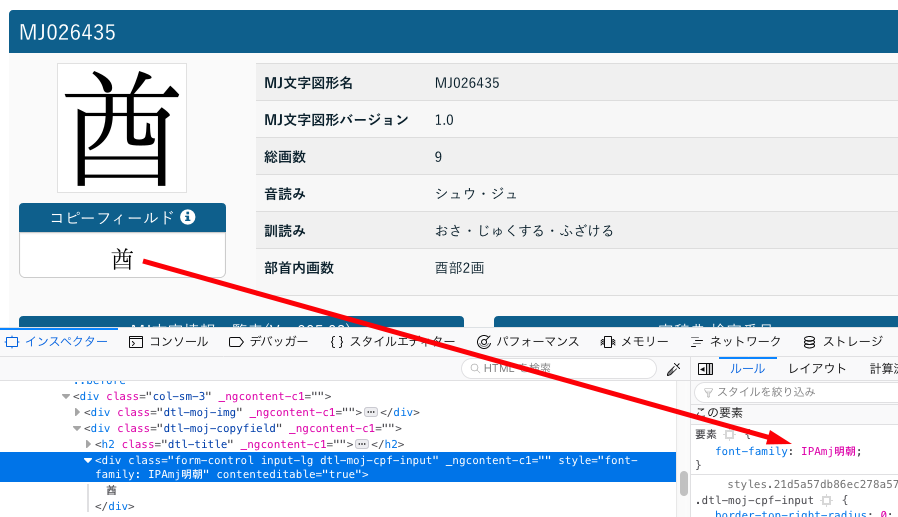
Task: Click ellipsis badge in h2 dtl-title node
Action: tap(361, 444)
